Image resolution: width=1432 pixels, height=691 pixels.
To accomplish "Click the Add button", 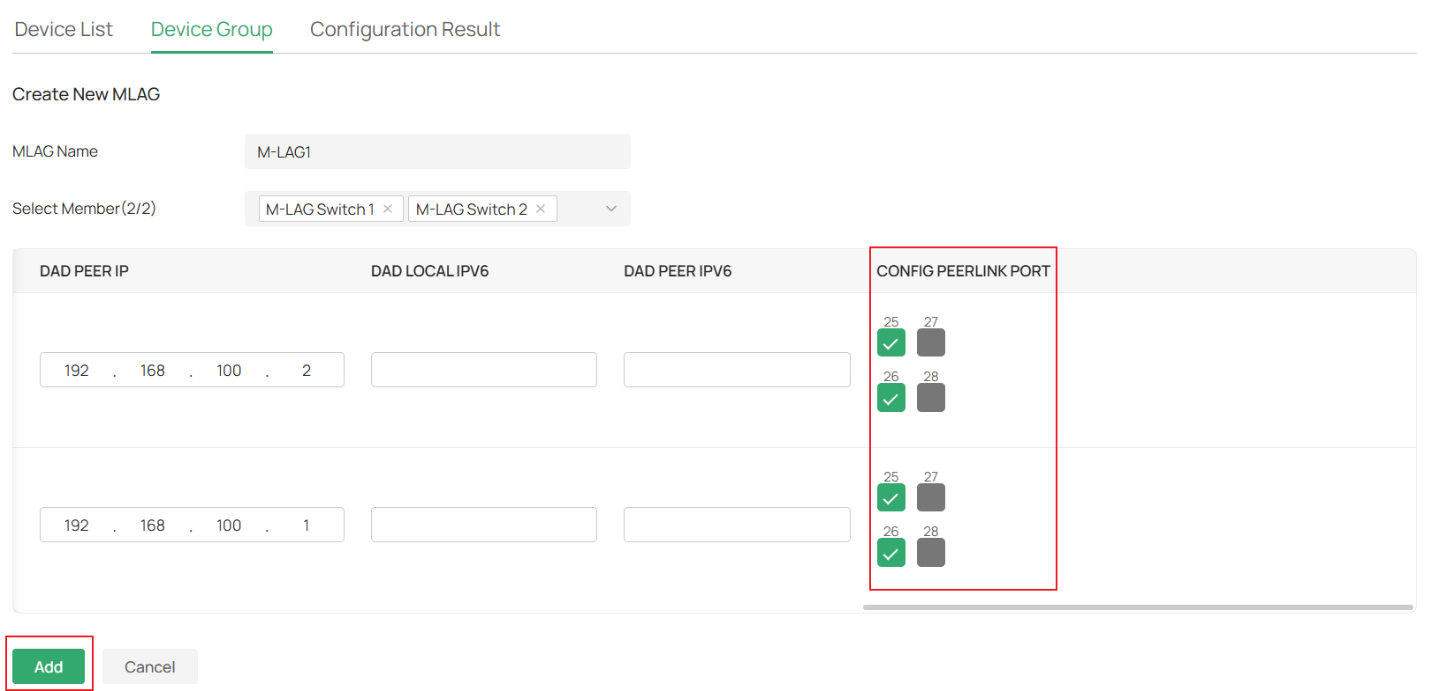I will click(48, 667).
